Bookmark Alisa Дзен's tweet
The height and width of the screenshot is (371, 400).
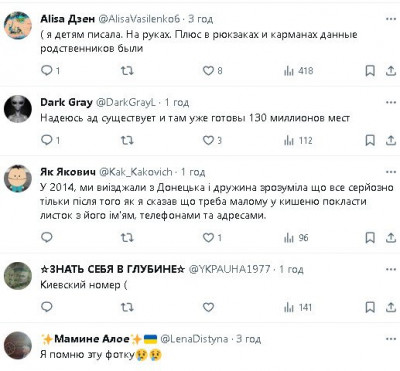(370, 71)
